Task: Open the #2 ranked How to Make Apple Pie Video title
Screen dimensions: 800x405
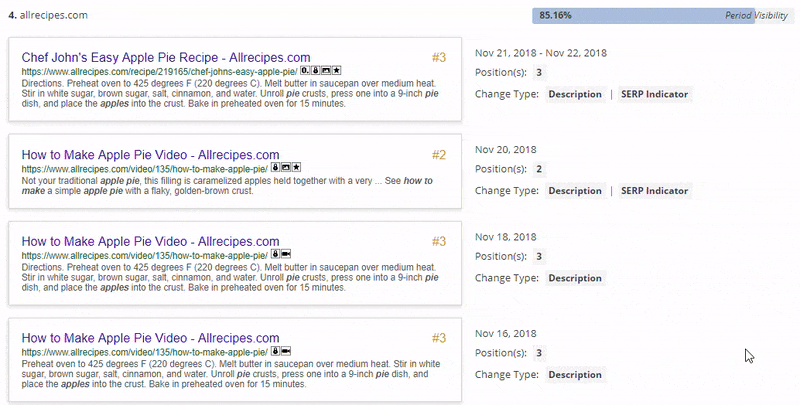Action: 150,154
